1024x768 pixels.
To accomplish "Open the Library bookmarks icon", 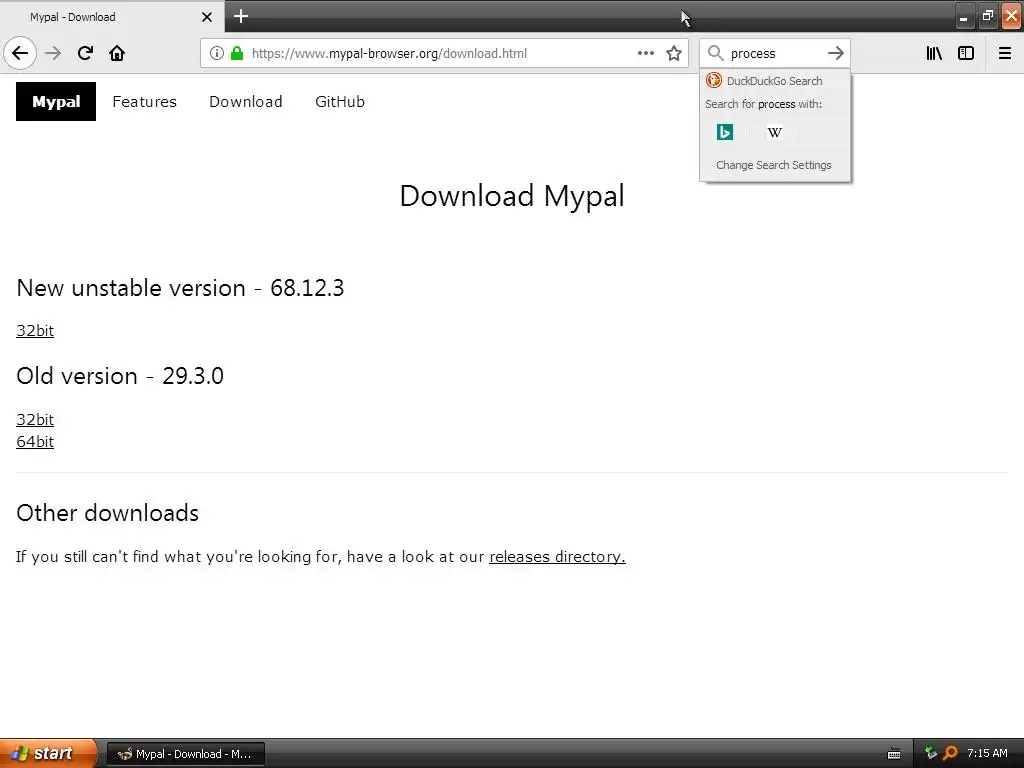I will 934,53.
